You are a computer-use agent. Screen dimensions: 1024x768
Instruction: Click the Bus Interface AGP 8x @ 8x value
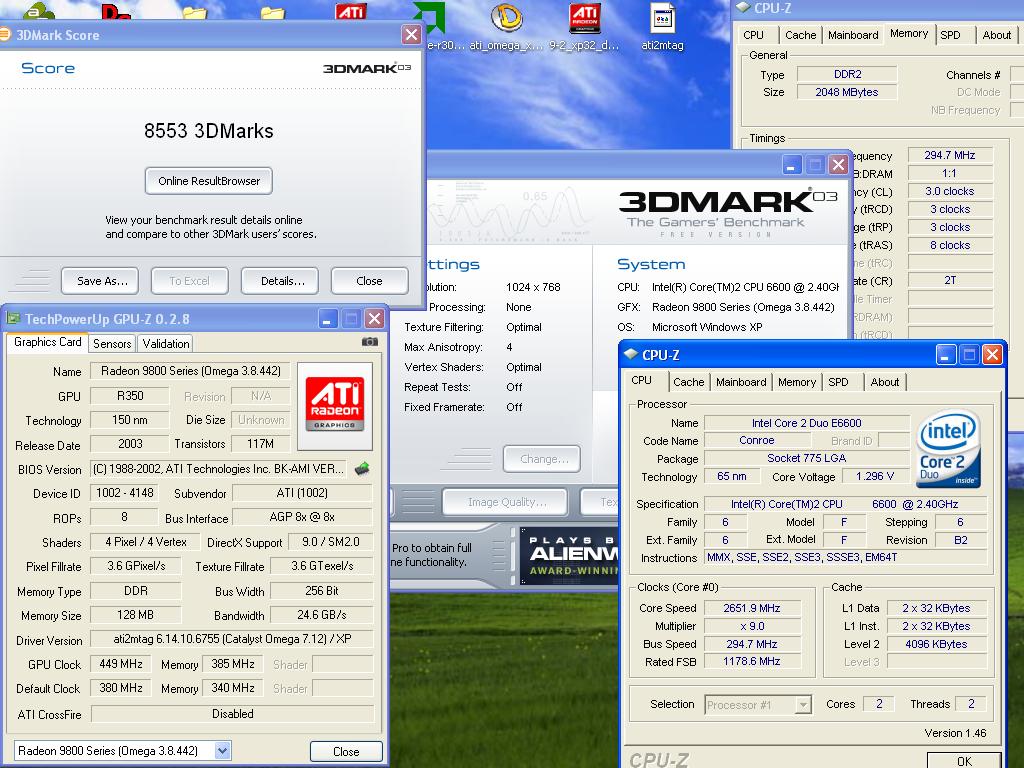point(302,517)
